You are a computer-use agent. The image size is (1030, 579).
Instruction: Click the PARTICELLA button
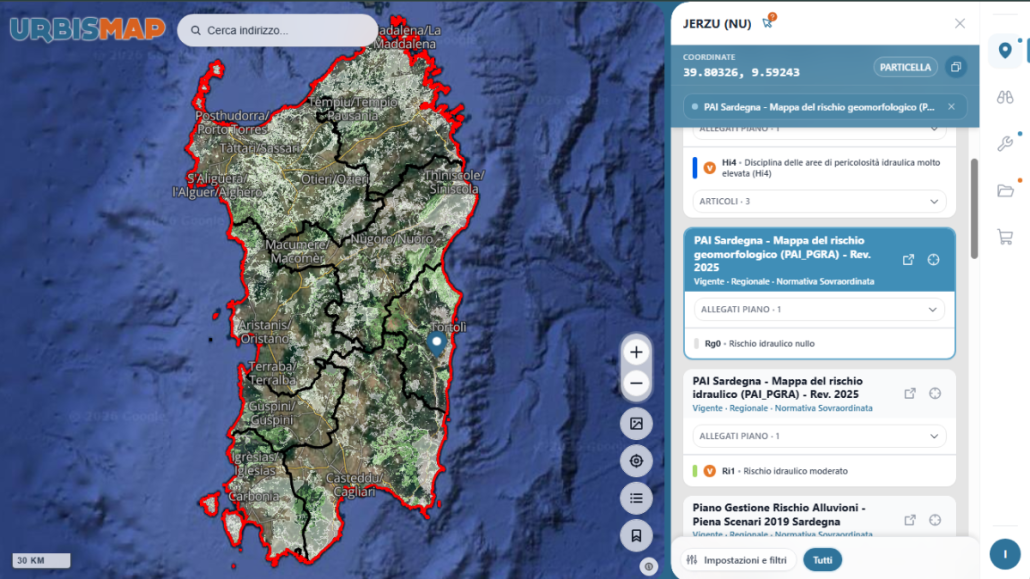tap(905, 67)
